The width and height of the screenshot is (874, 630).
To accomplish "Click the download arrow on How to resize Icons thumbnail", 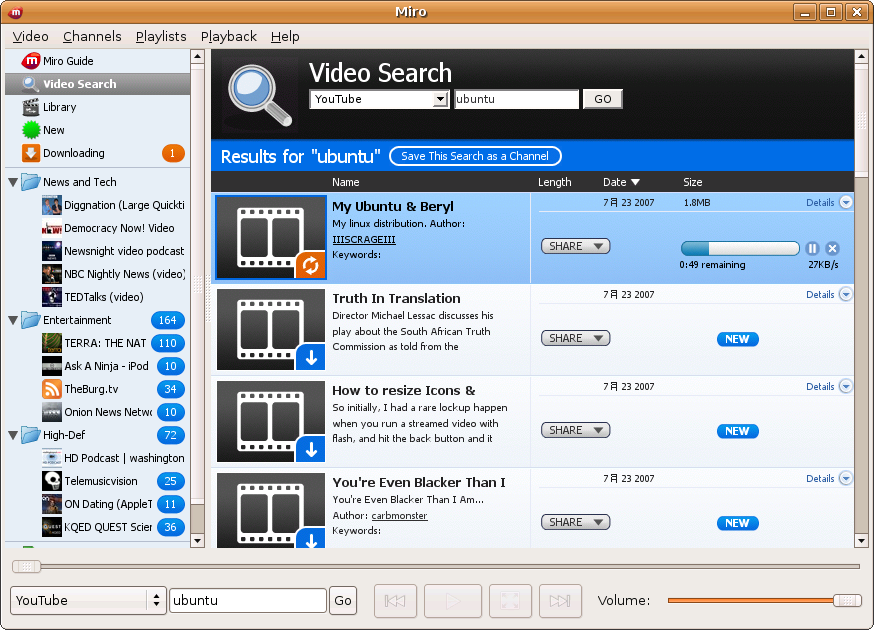I will (x=311, y=449).
